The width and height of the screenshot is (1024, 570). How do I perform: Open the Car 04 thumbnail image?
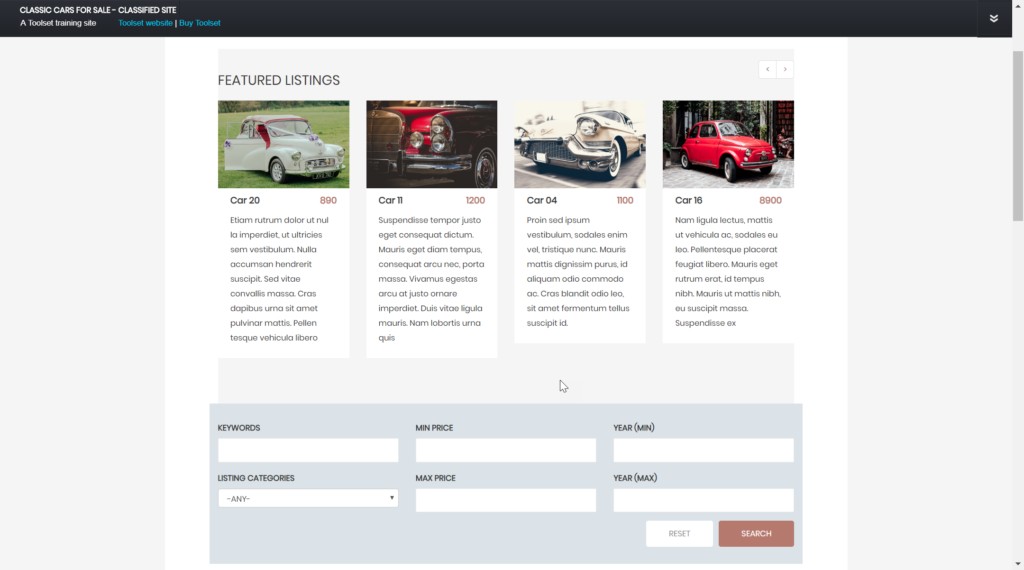tap(580, 144)
